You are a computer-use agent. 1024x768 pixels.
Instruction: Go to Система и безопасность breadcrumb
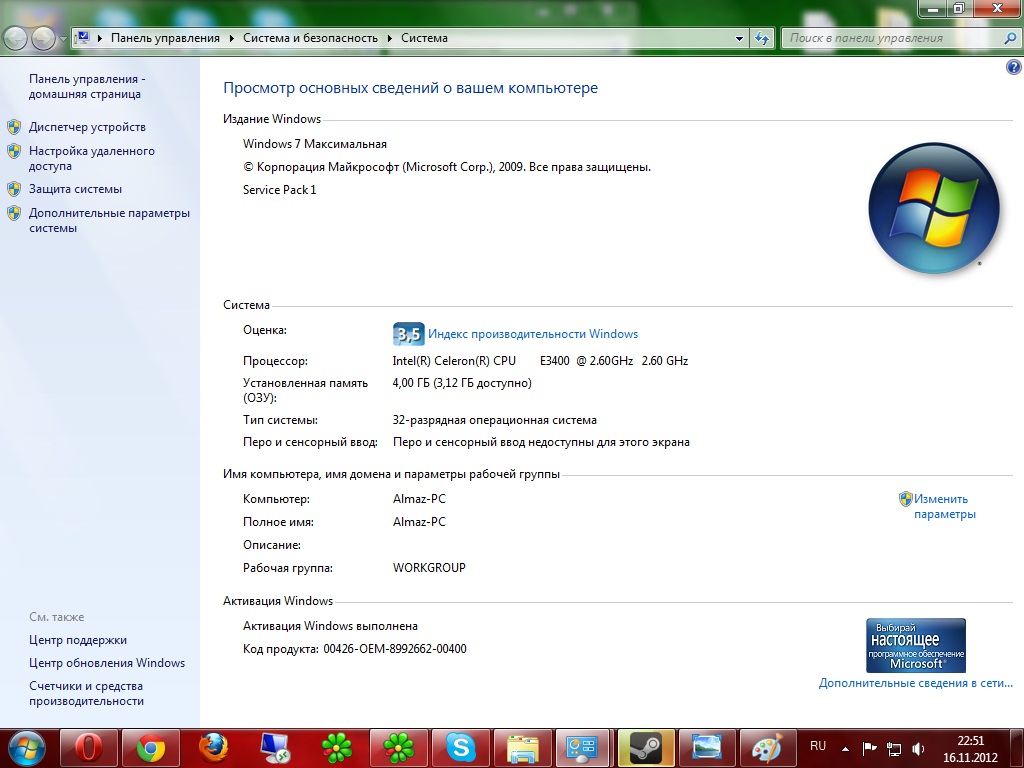(310, 38)
